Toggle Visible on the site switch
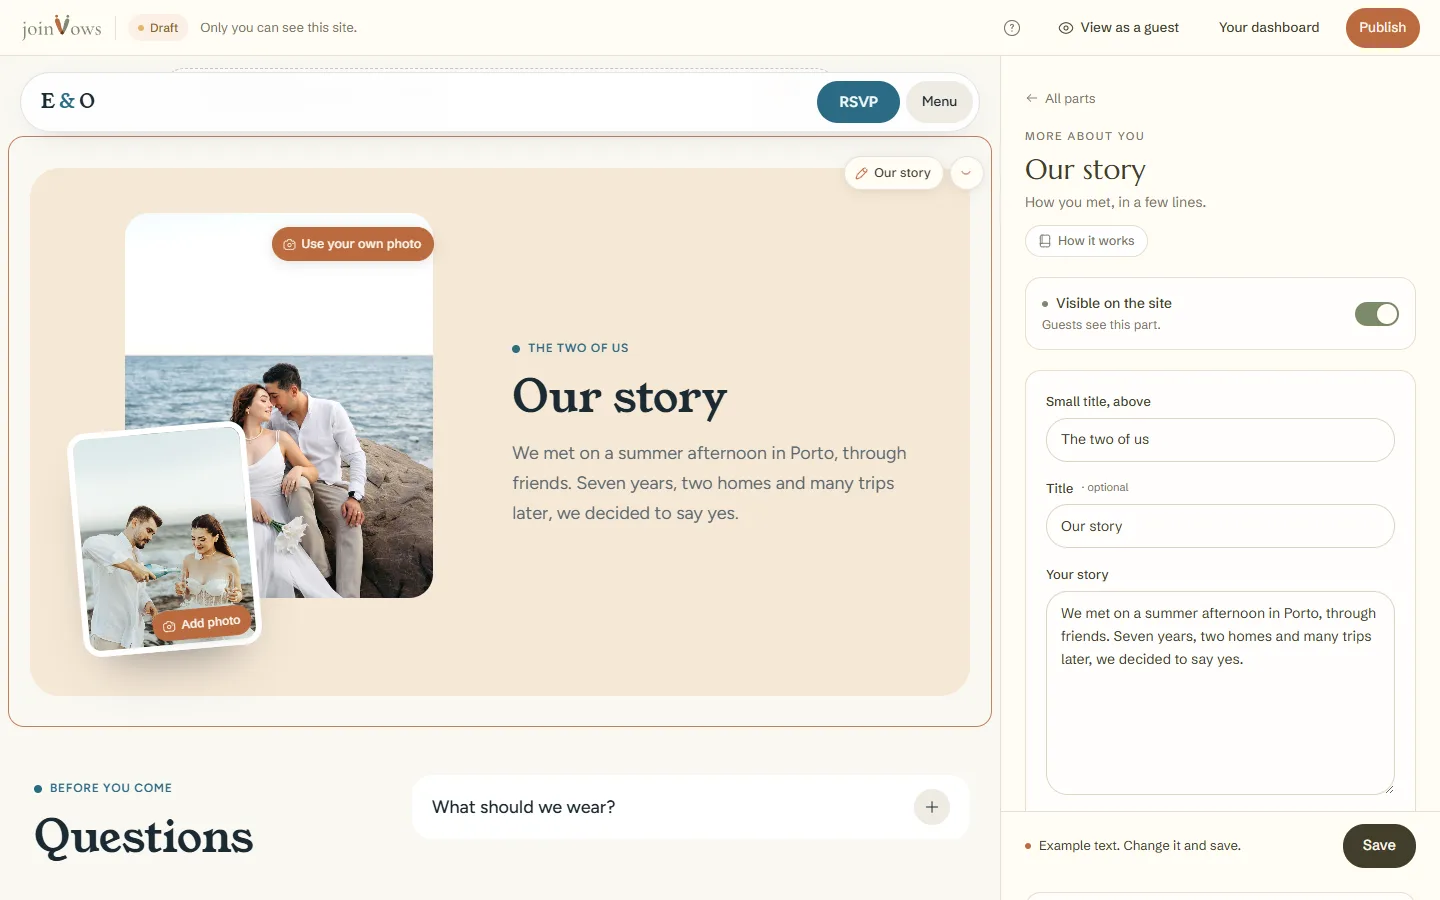Screen dimensions: 1440x900 tap(1377, 314)
